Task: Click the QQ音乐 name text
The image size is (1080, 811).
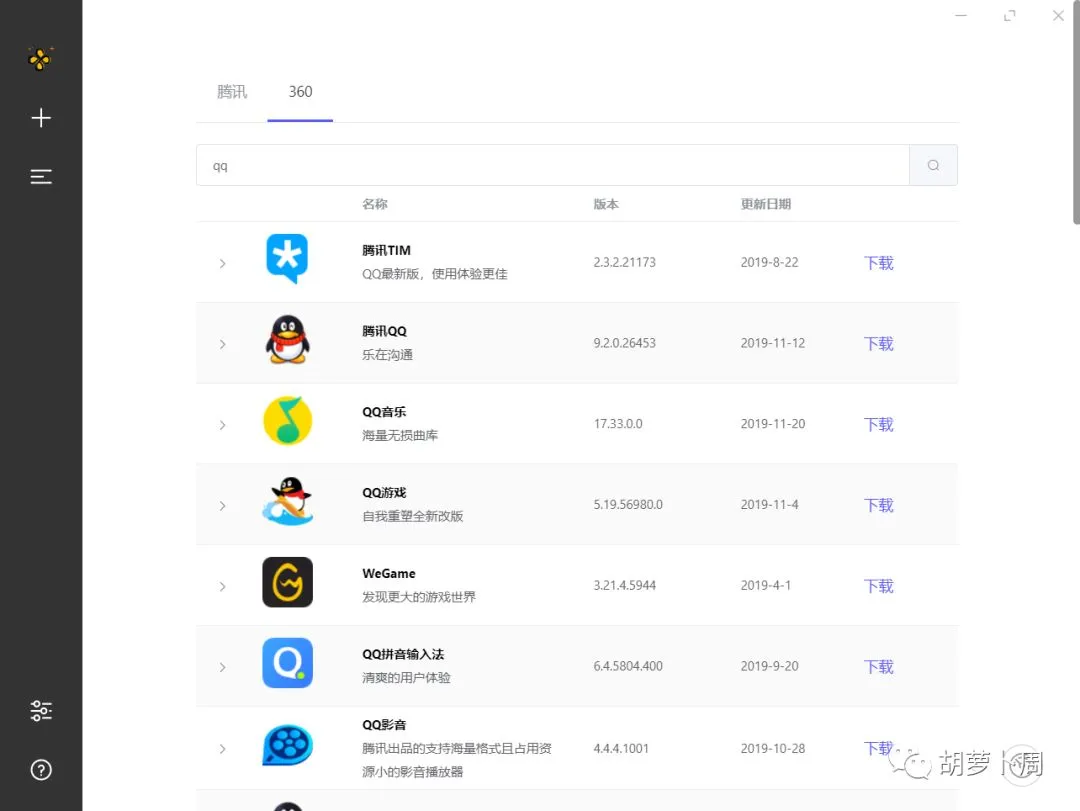Action: [384, 411]
